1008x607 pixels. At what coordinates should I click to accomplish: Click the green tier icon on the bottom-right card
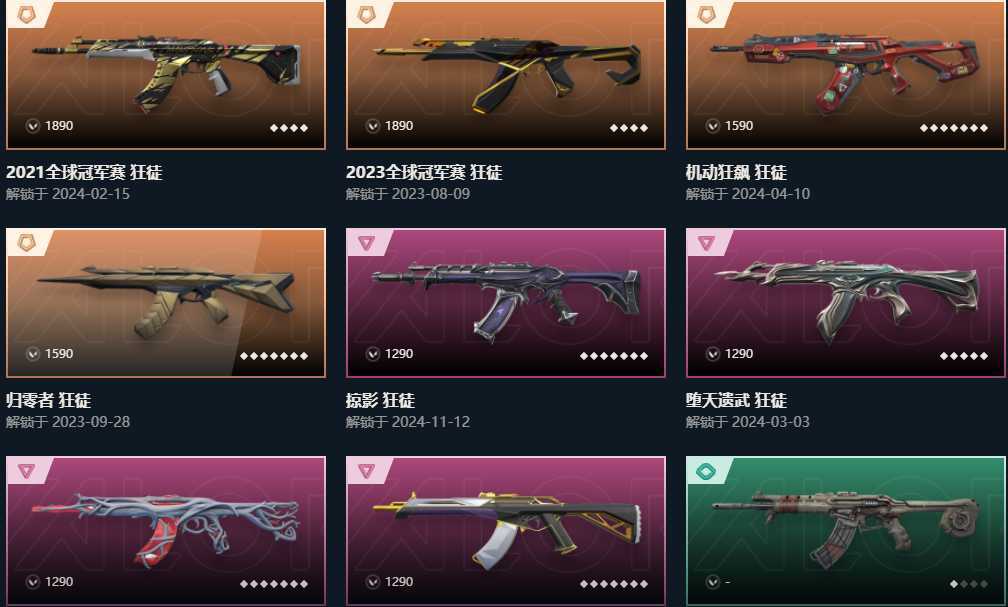pos(706,471)
